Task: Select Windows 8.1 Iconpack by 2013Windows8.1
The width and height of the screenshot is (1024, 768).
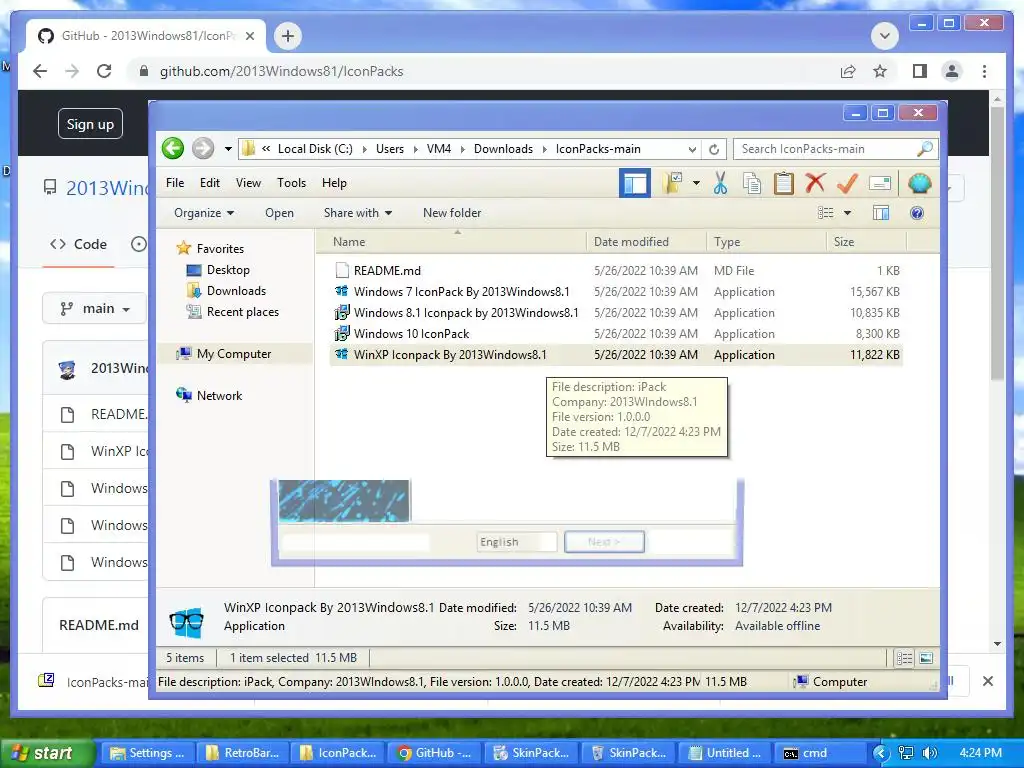Action: [x=616, y=313]
